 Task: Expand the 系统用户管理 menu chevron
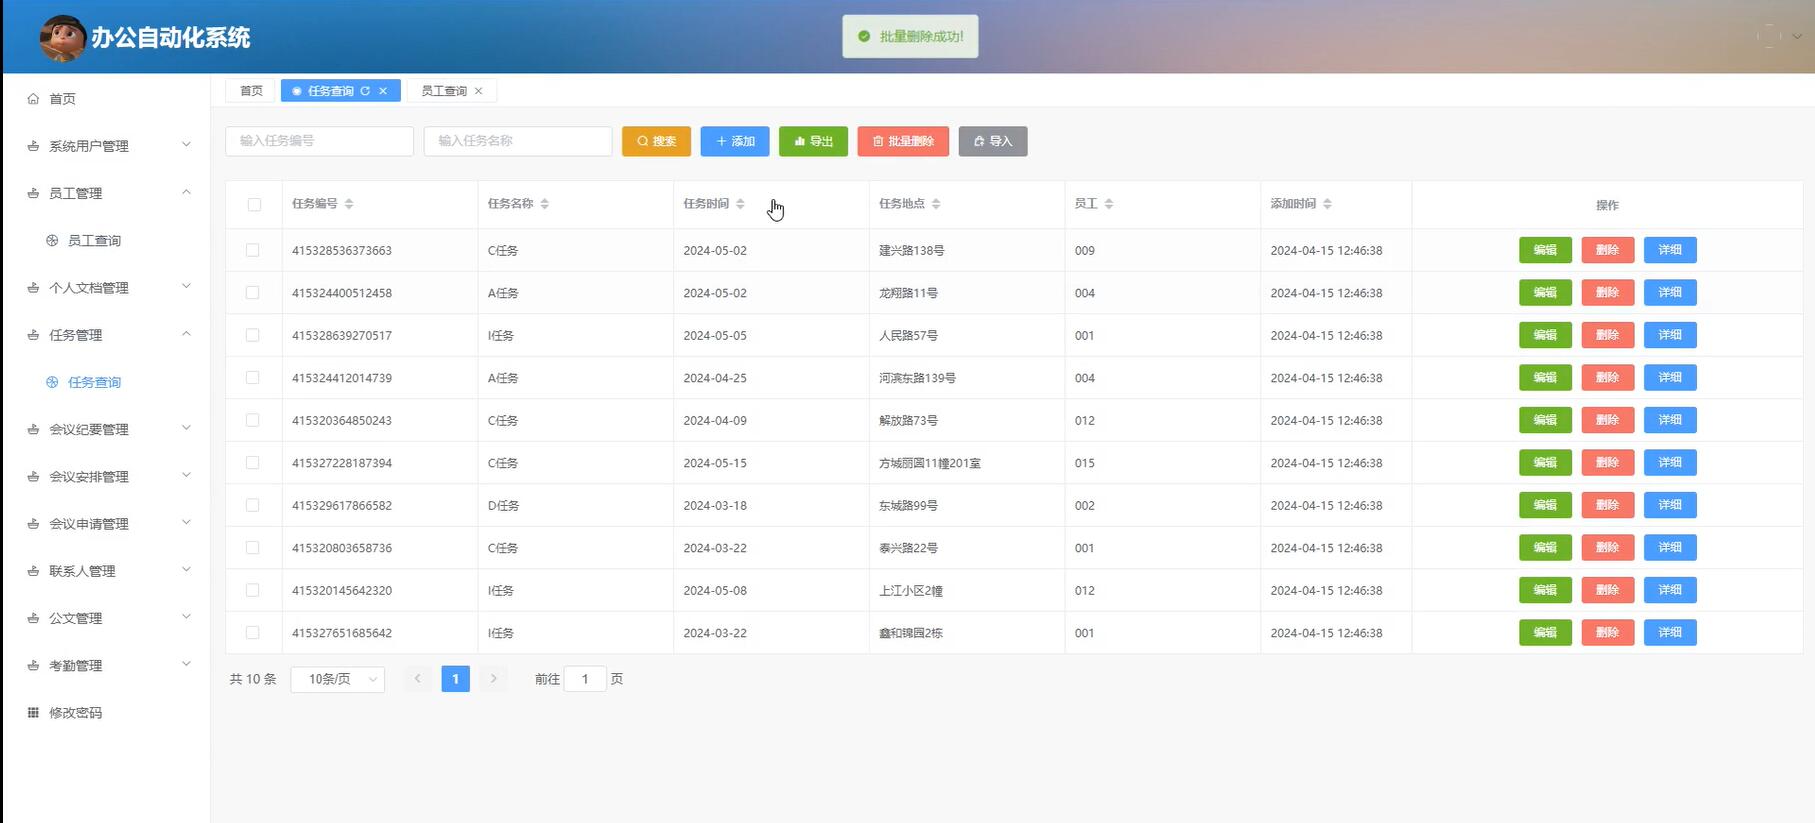(186, 145)
